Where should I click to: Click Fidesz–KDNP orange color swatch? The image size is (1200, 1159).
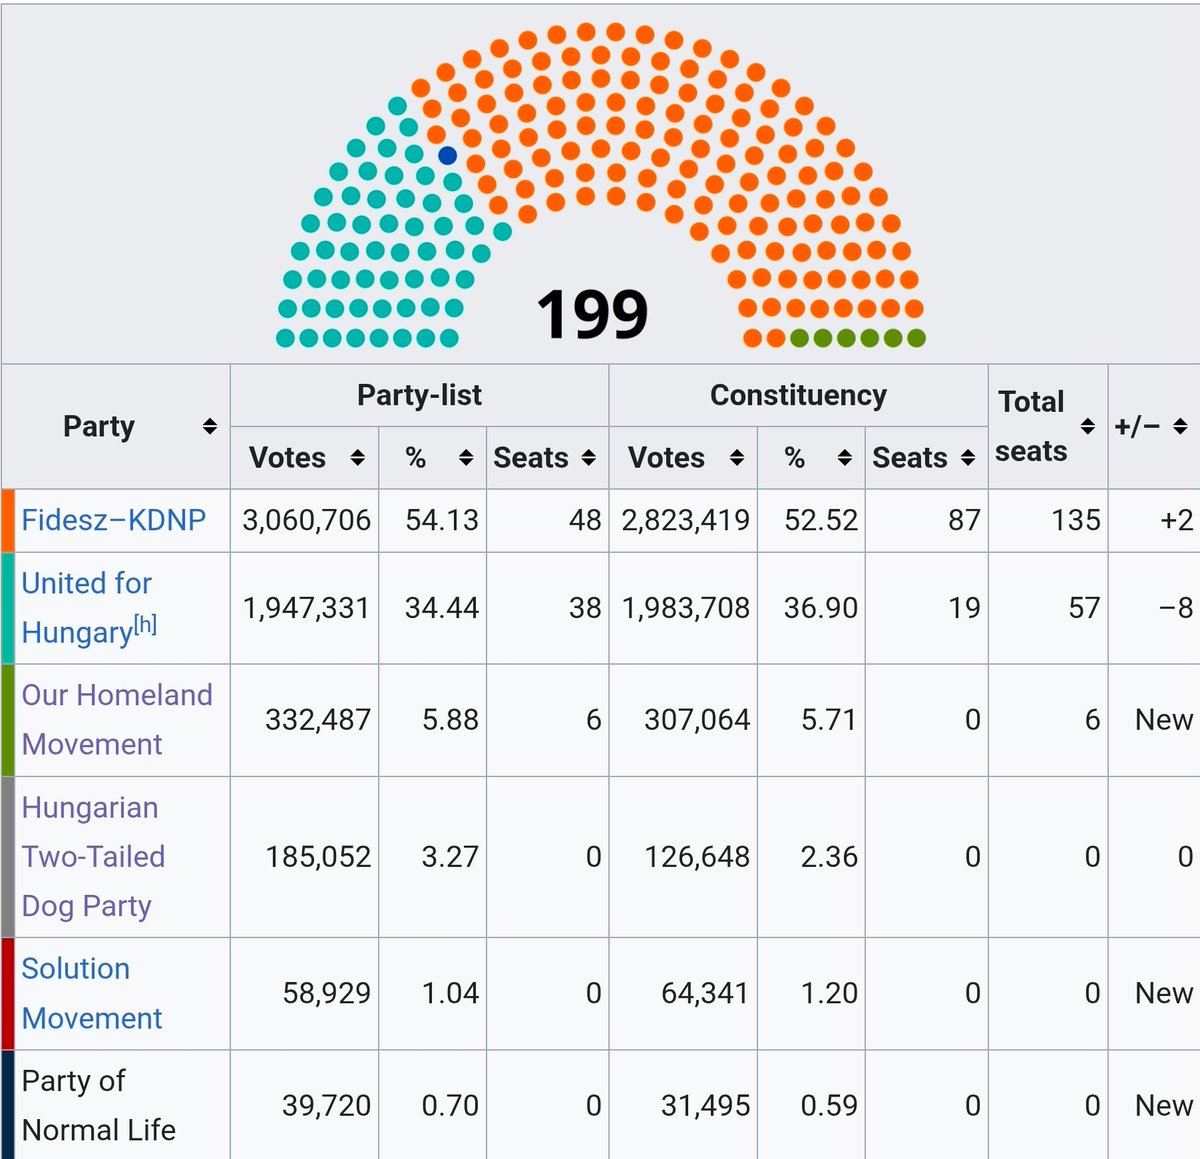8,520
